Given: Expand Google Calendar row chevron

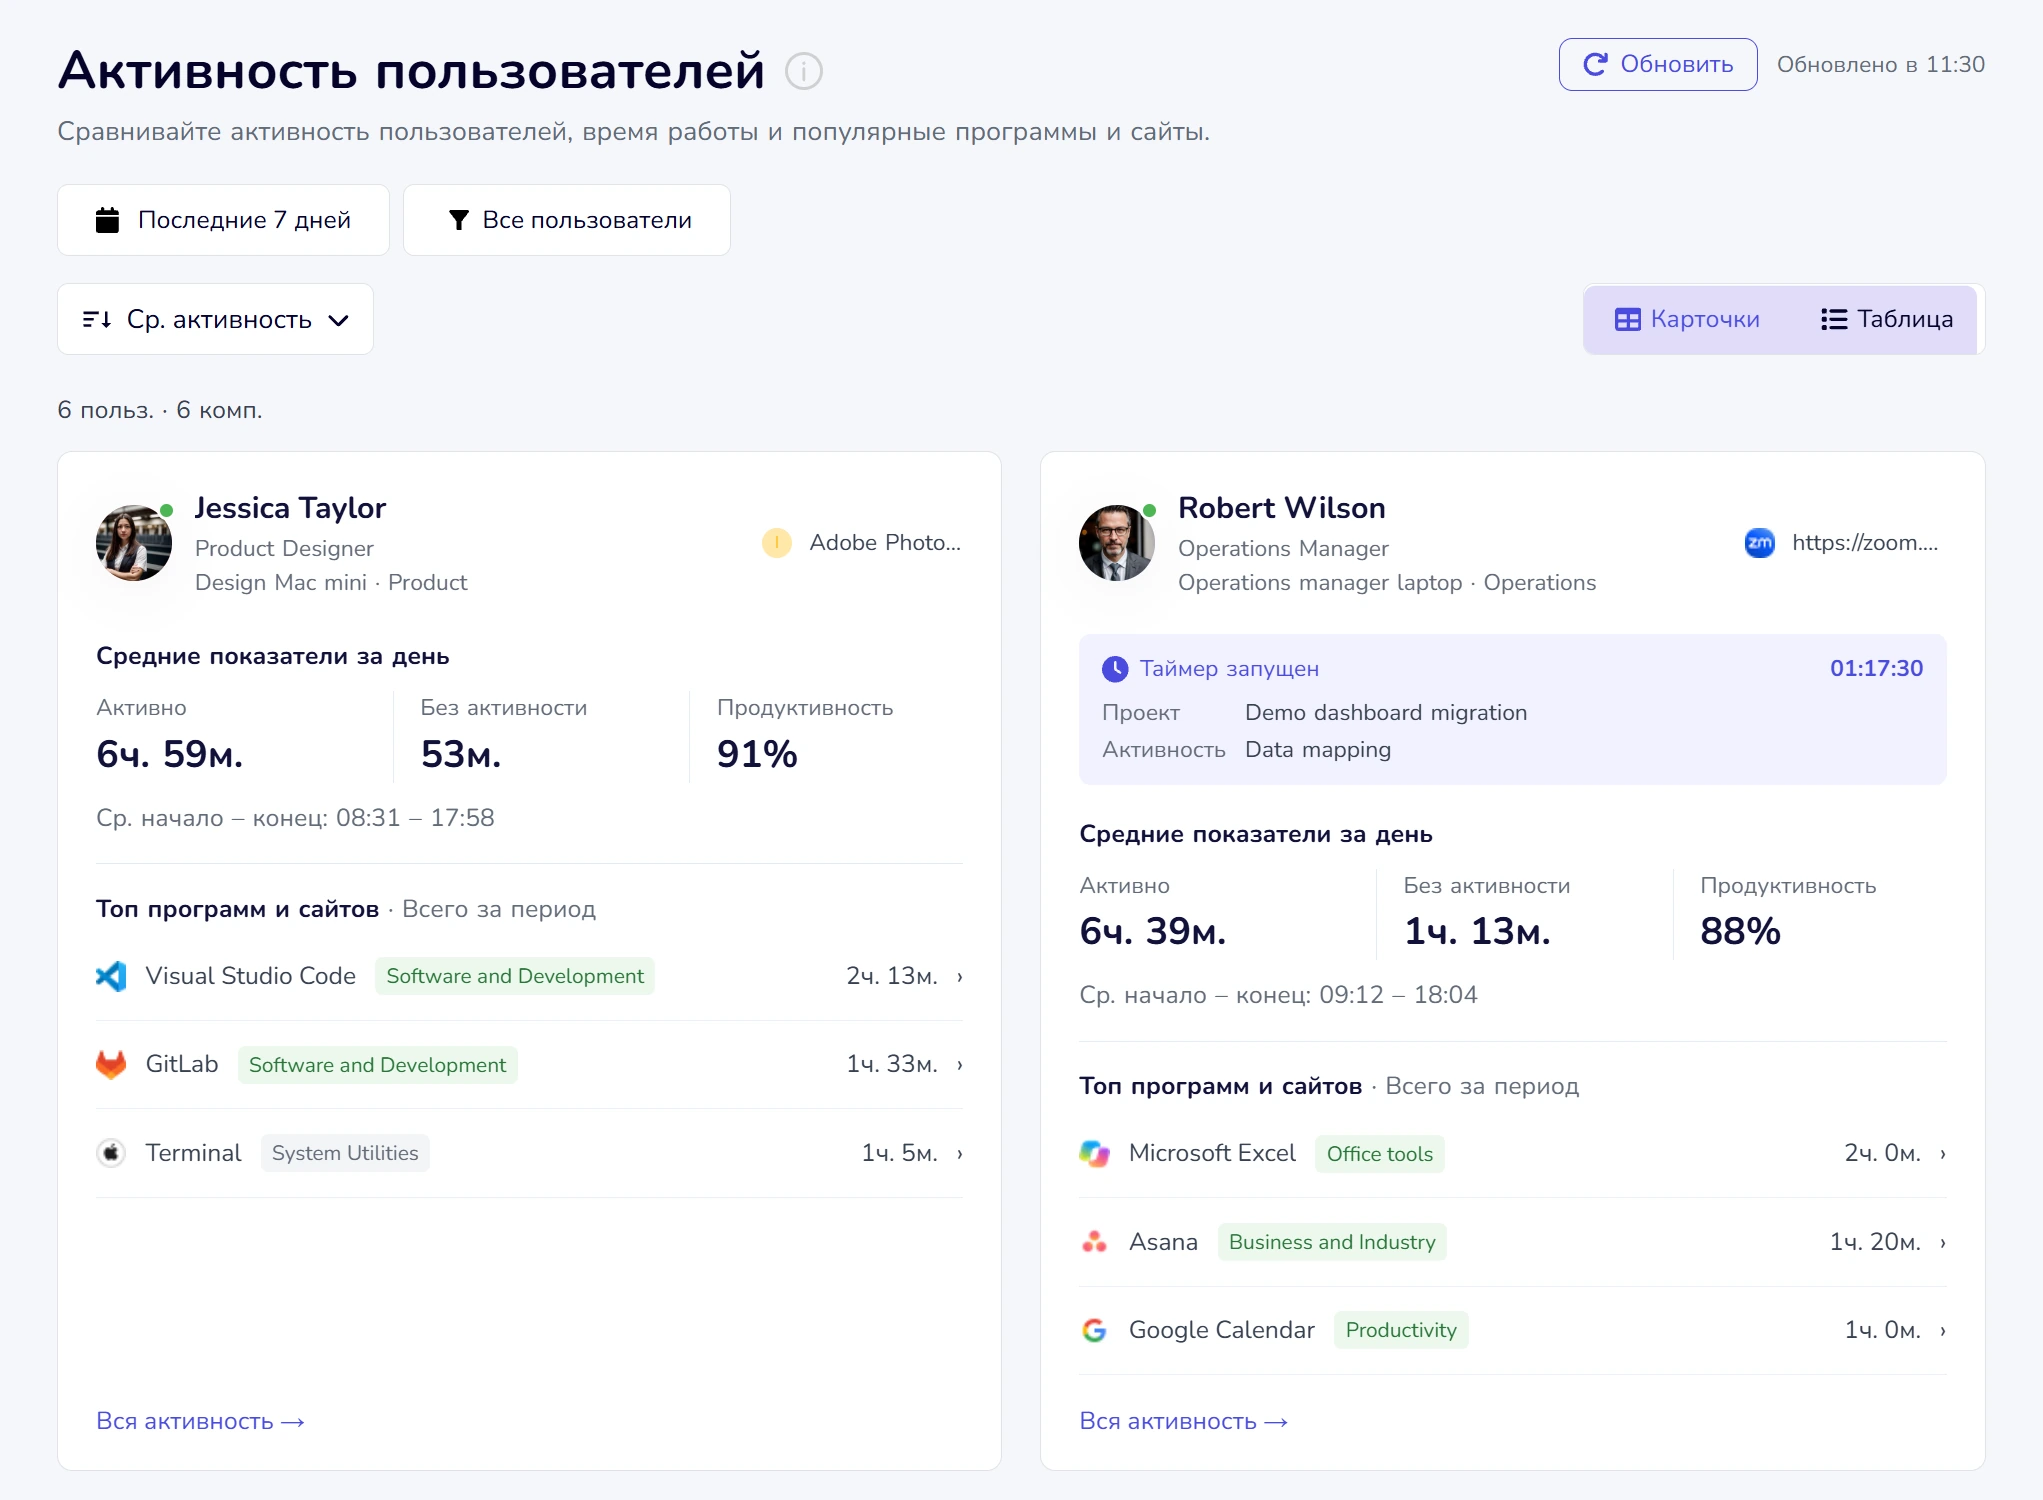Looking at the screenshot, I should click(x=1942, y=1330).
